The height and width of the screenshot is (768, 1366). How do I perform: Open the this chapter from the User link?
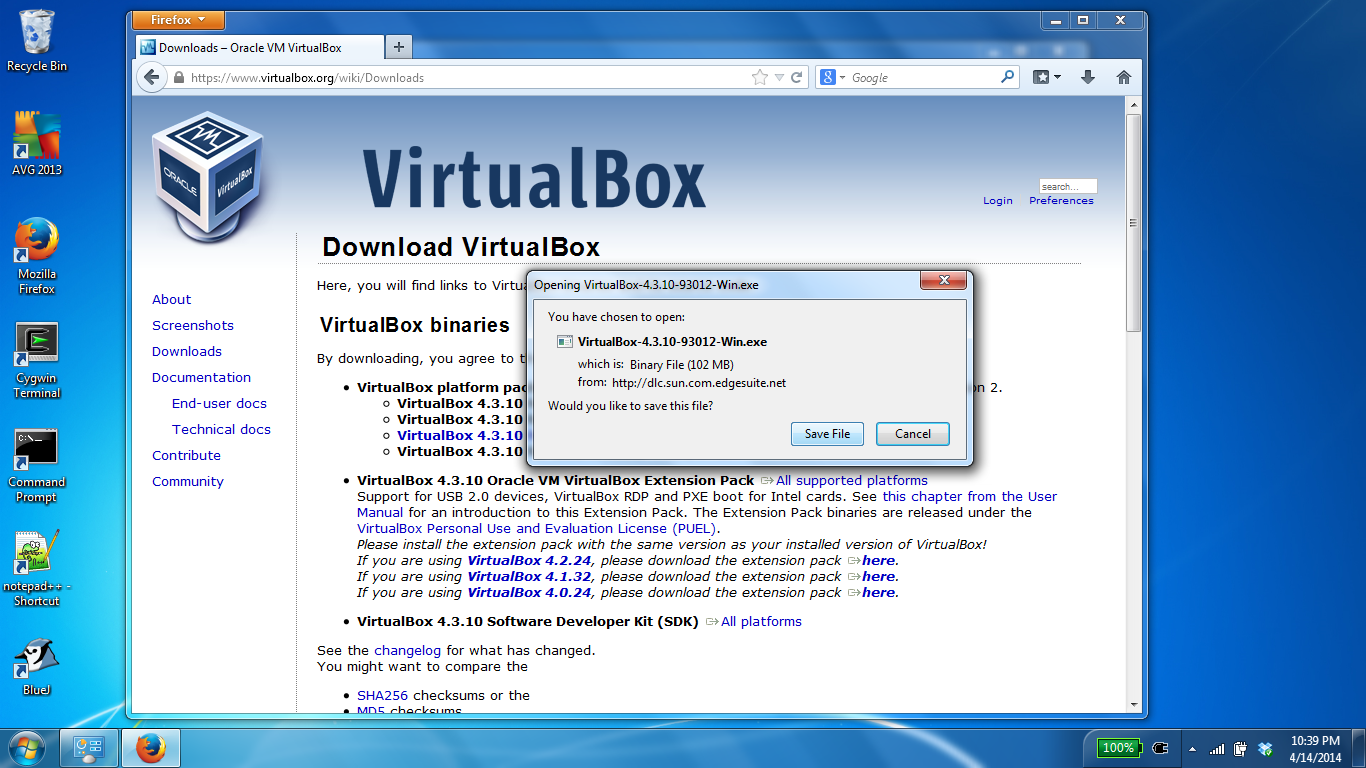pyautogui.click(x=970, y=496)
